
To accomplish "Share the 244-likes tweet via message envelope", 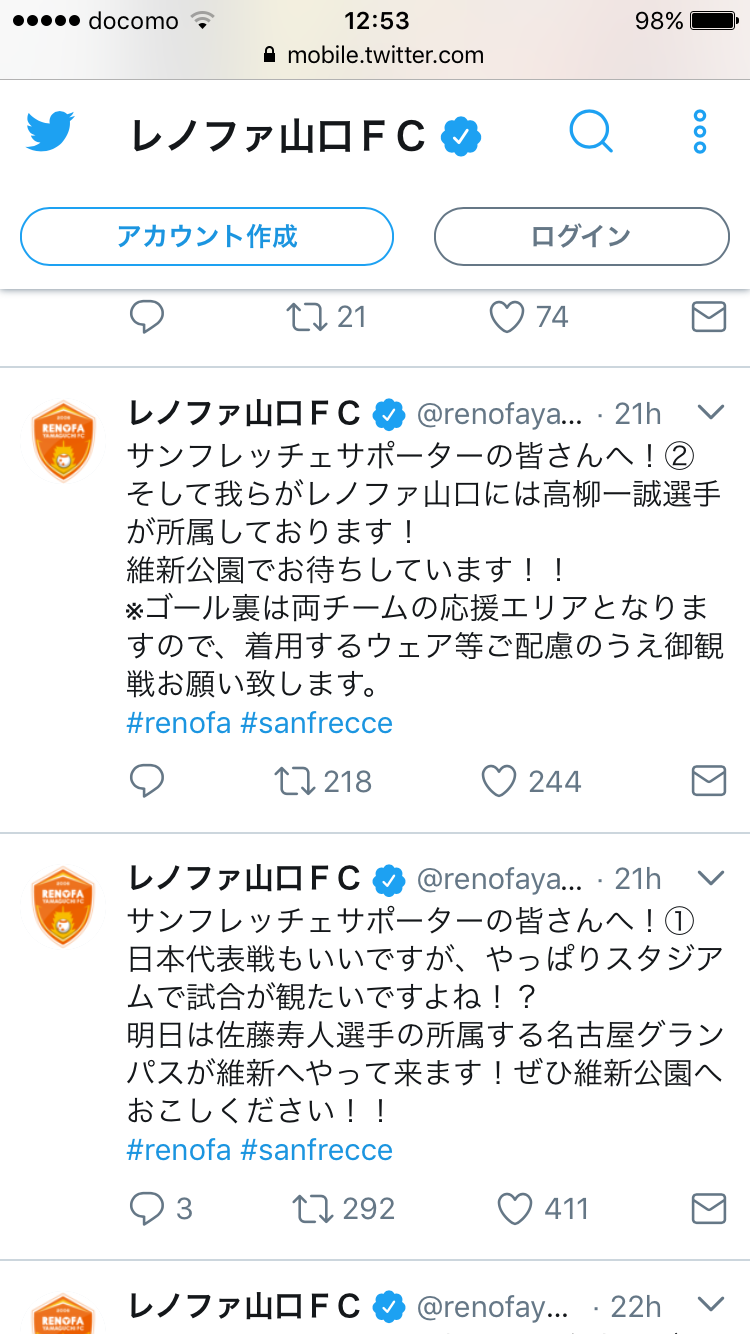I will click(709, 781).
